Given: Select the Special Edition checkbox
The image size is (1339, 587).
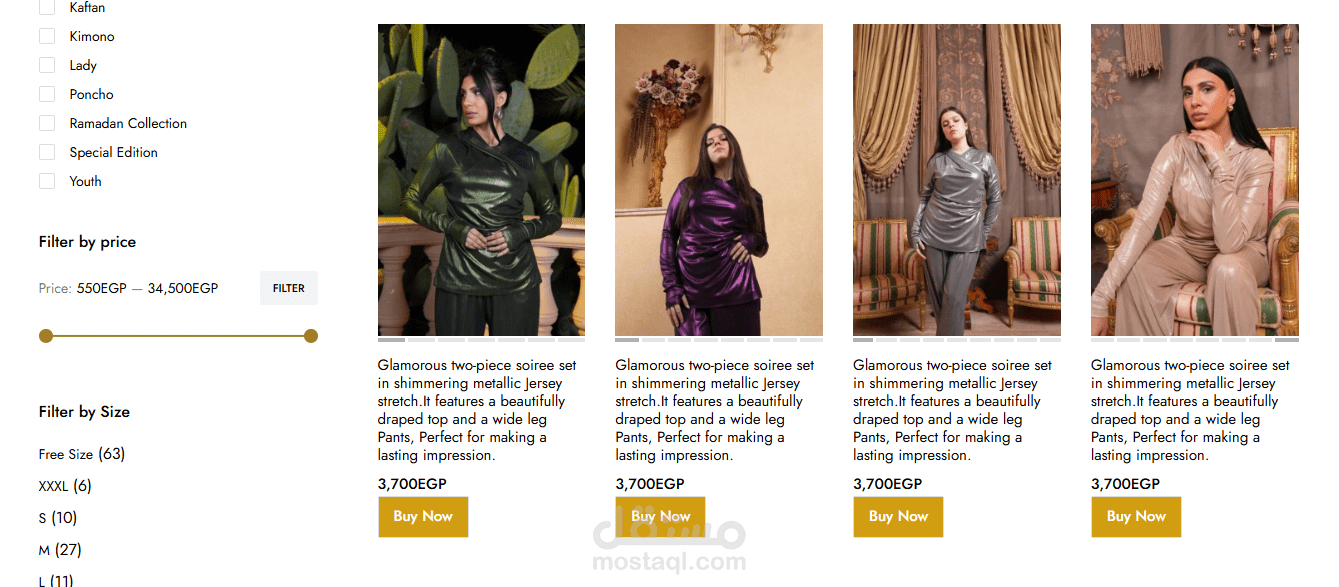Looking at the screenshot, I should [47, 152].
